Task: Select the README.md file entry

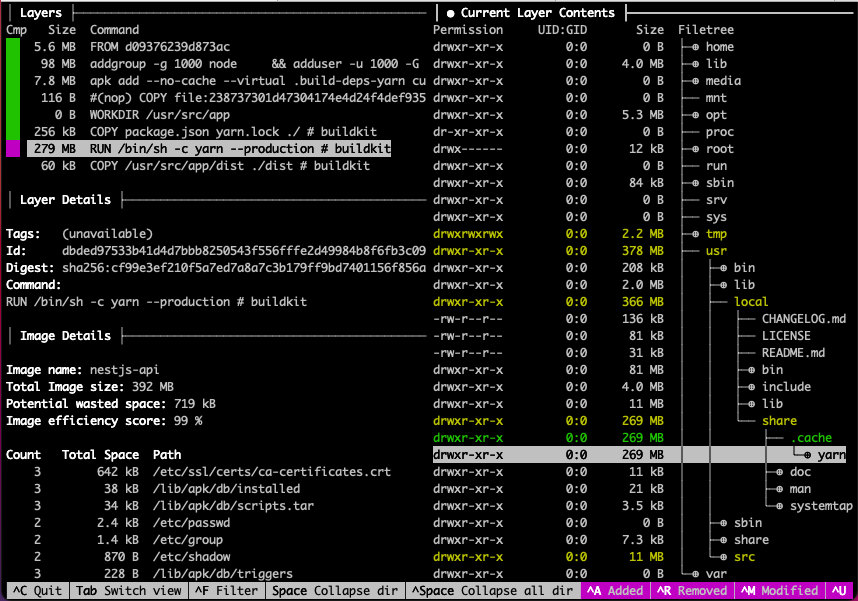Action: pos(792,353)
